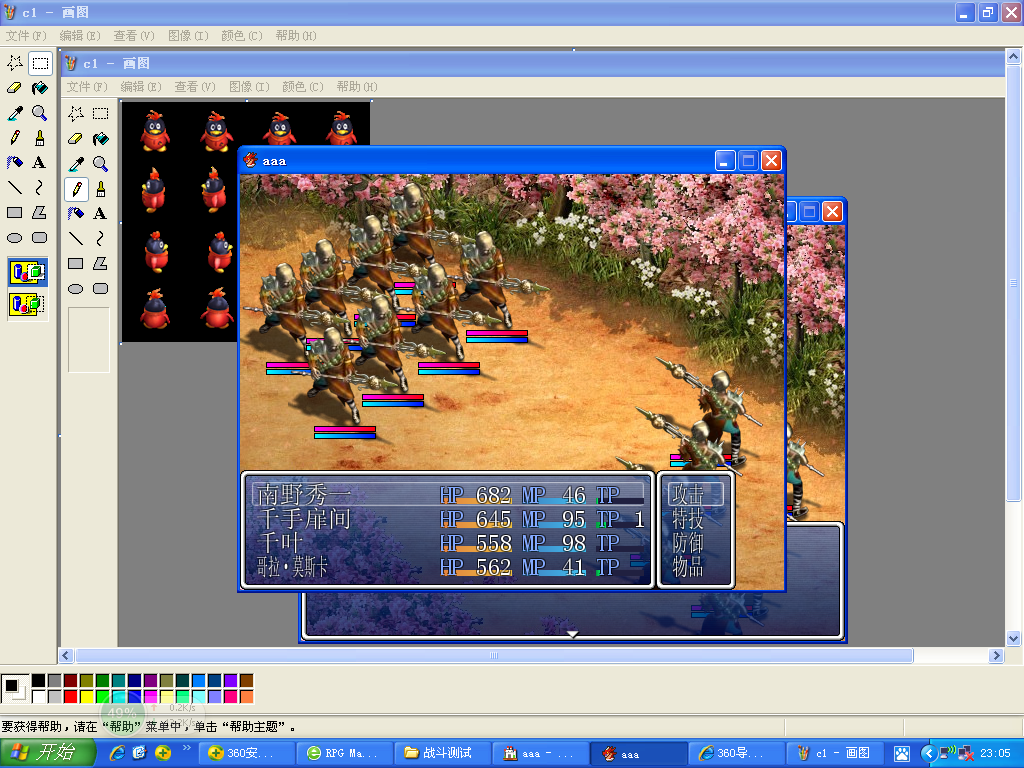1024x768 pixels.
Task: Click the 千手扉间 row in the battle status panel
Action: [x=449, y=519]
